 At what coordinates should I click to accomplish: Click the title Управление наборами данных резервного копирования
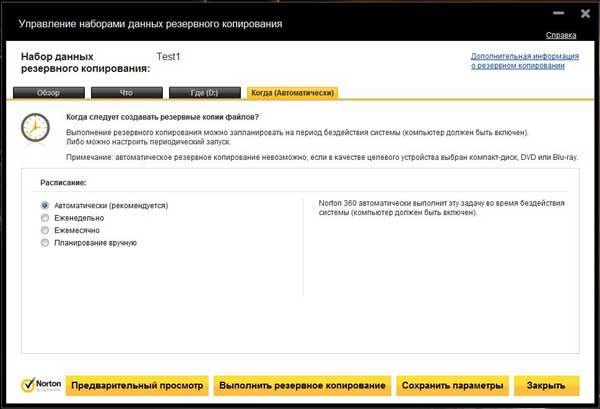click(x=150, y=24)
